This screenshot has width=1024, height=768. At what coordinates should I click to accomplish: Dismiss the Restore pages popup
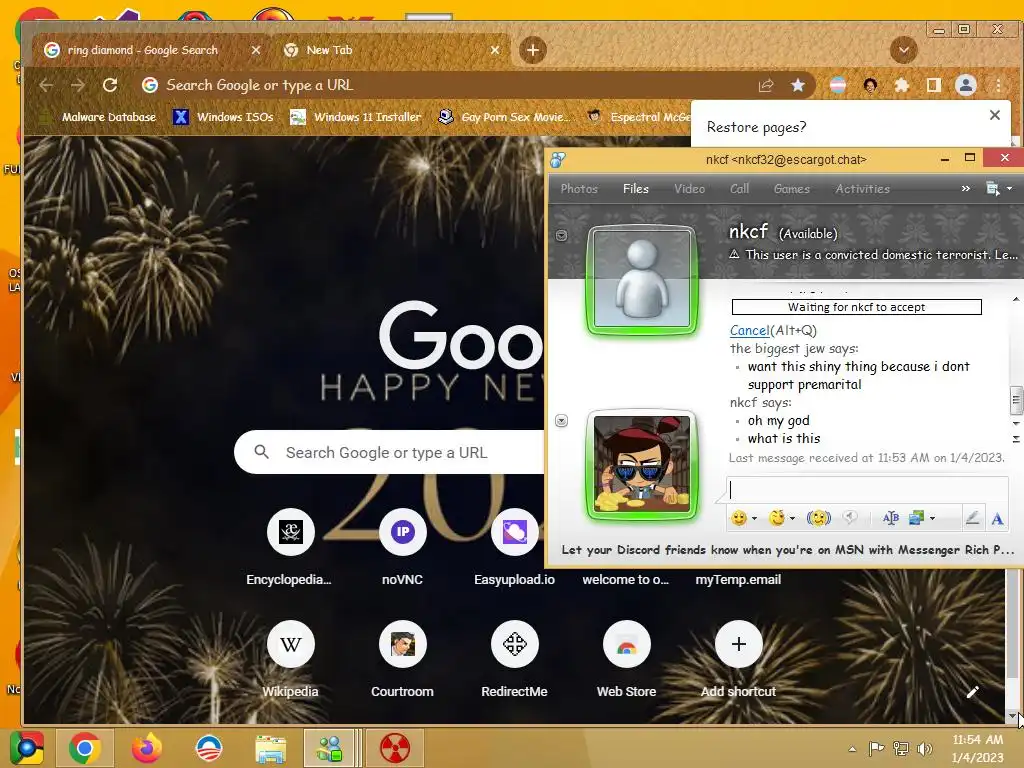coord(995,115)
